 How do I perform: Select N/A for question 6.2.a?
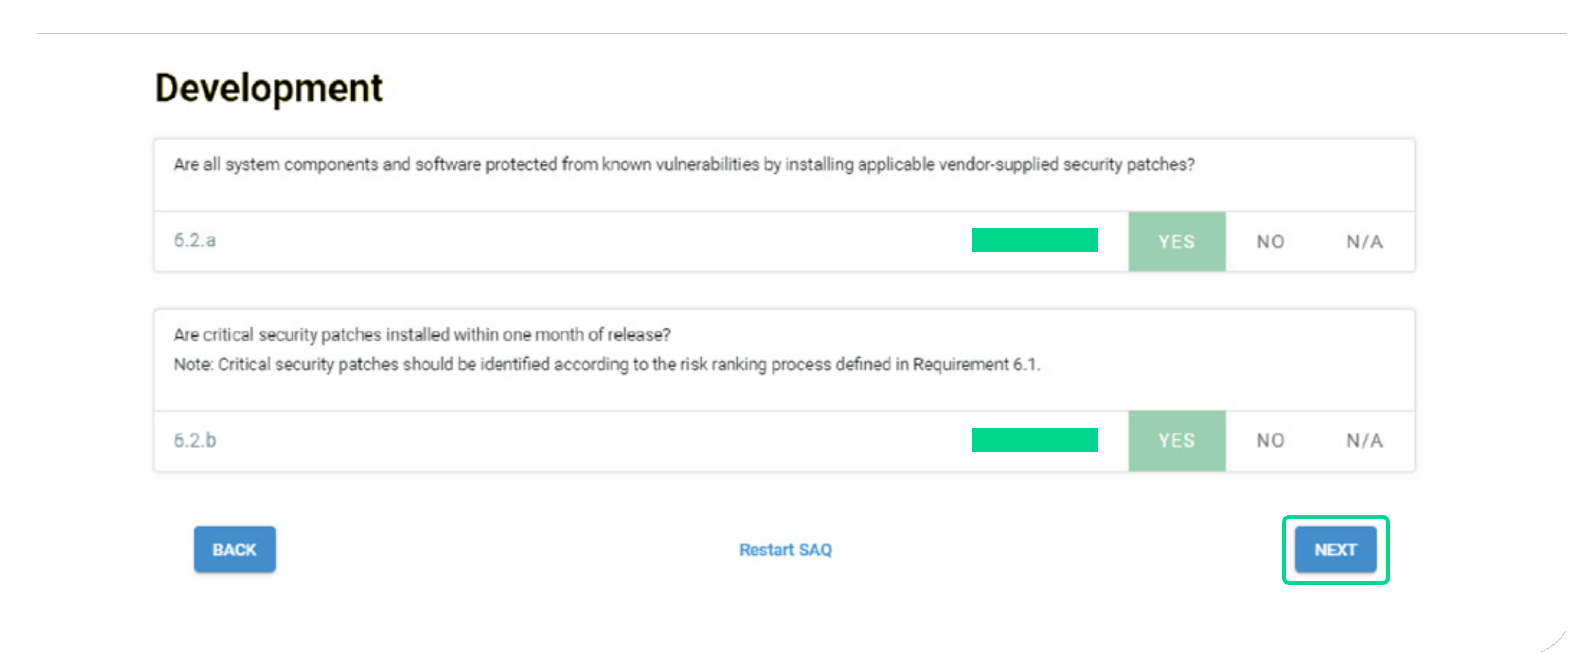(x=1363, y=241)
